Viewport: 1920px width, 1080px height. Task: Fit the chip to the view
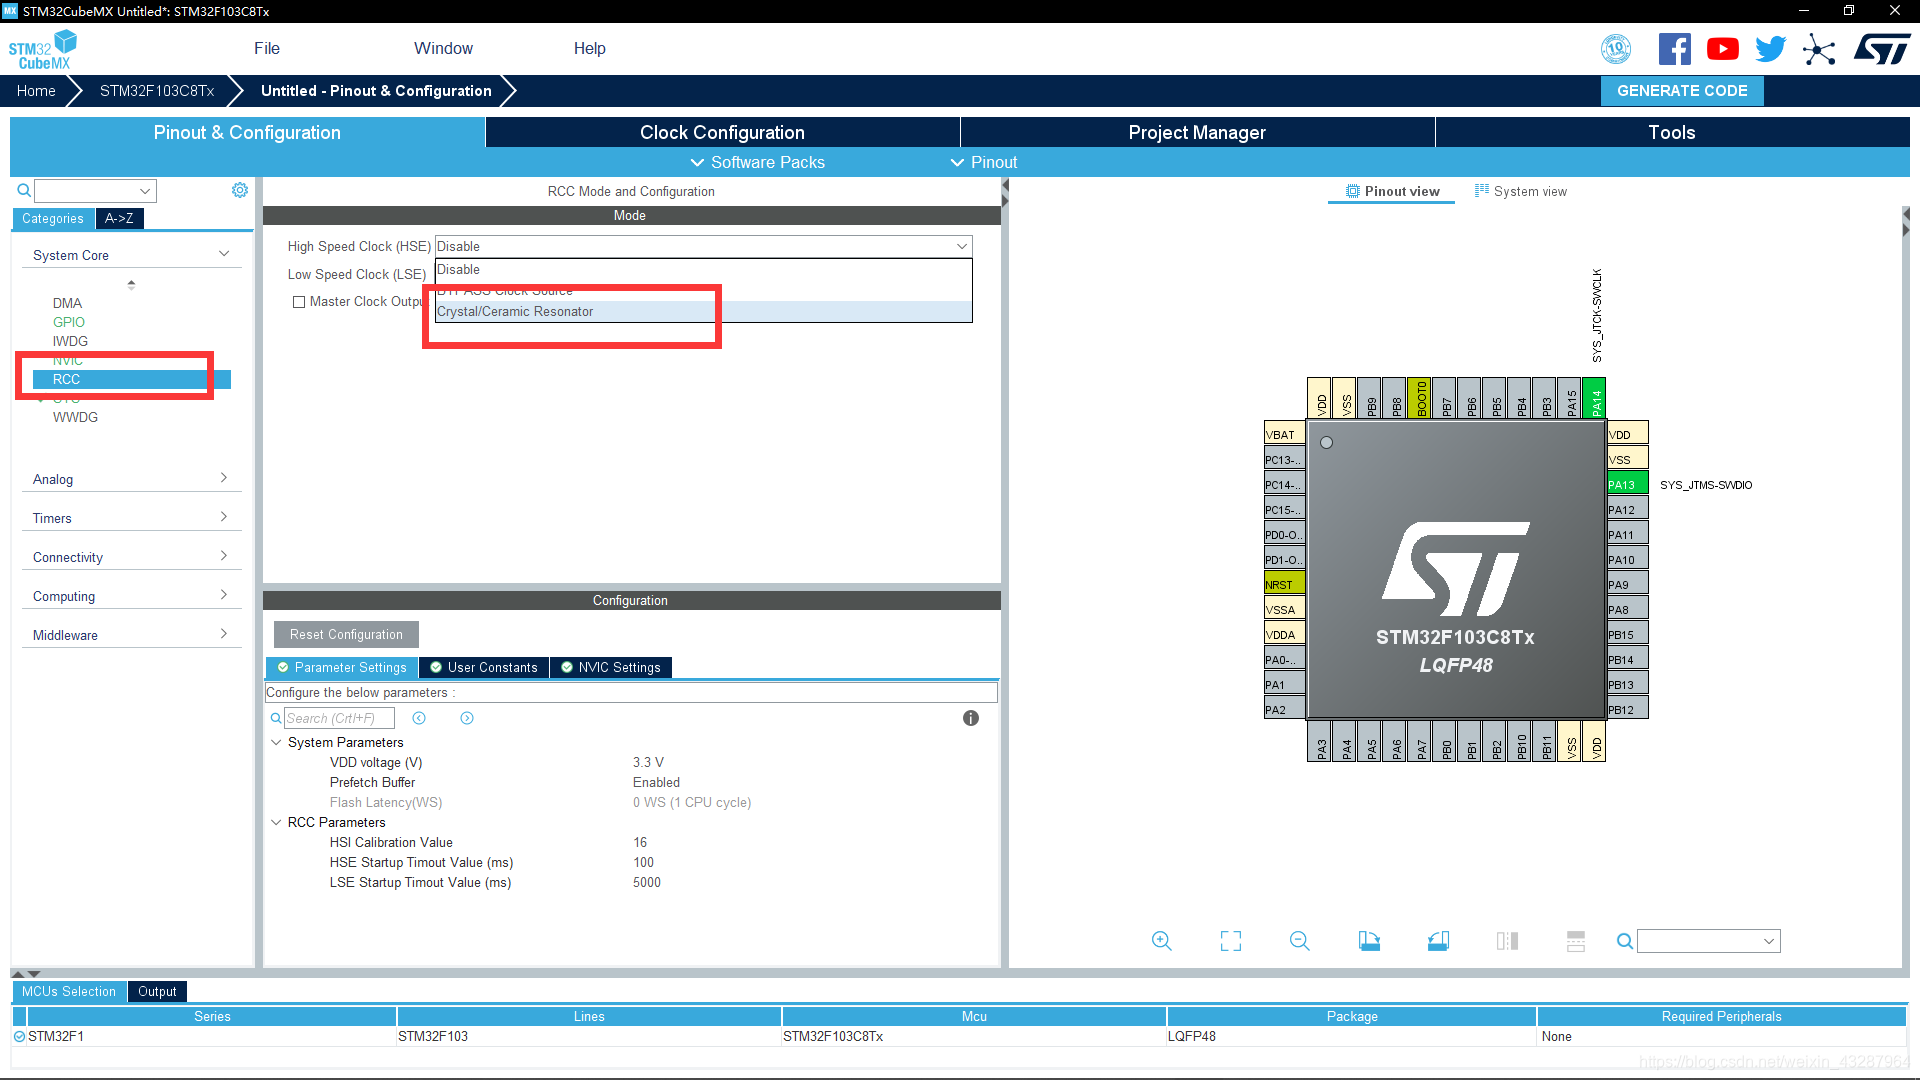coord(1231,941)
